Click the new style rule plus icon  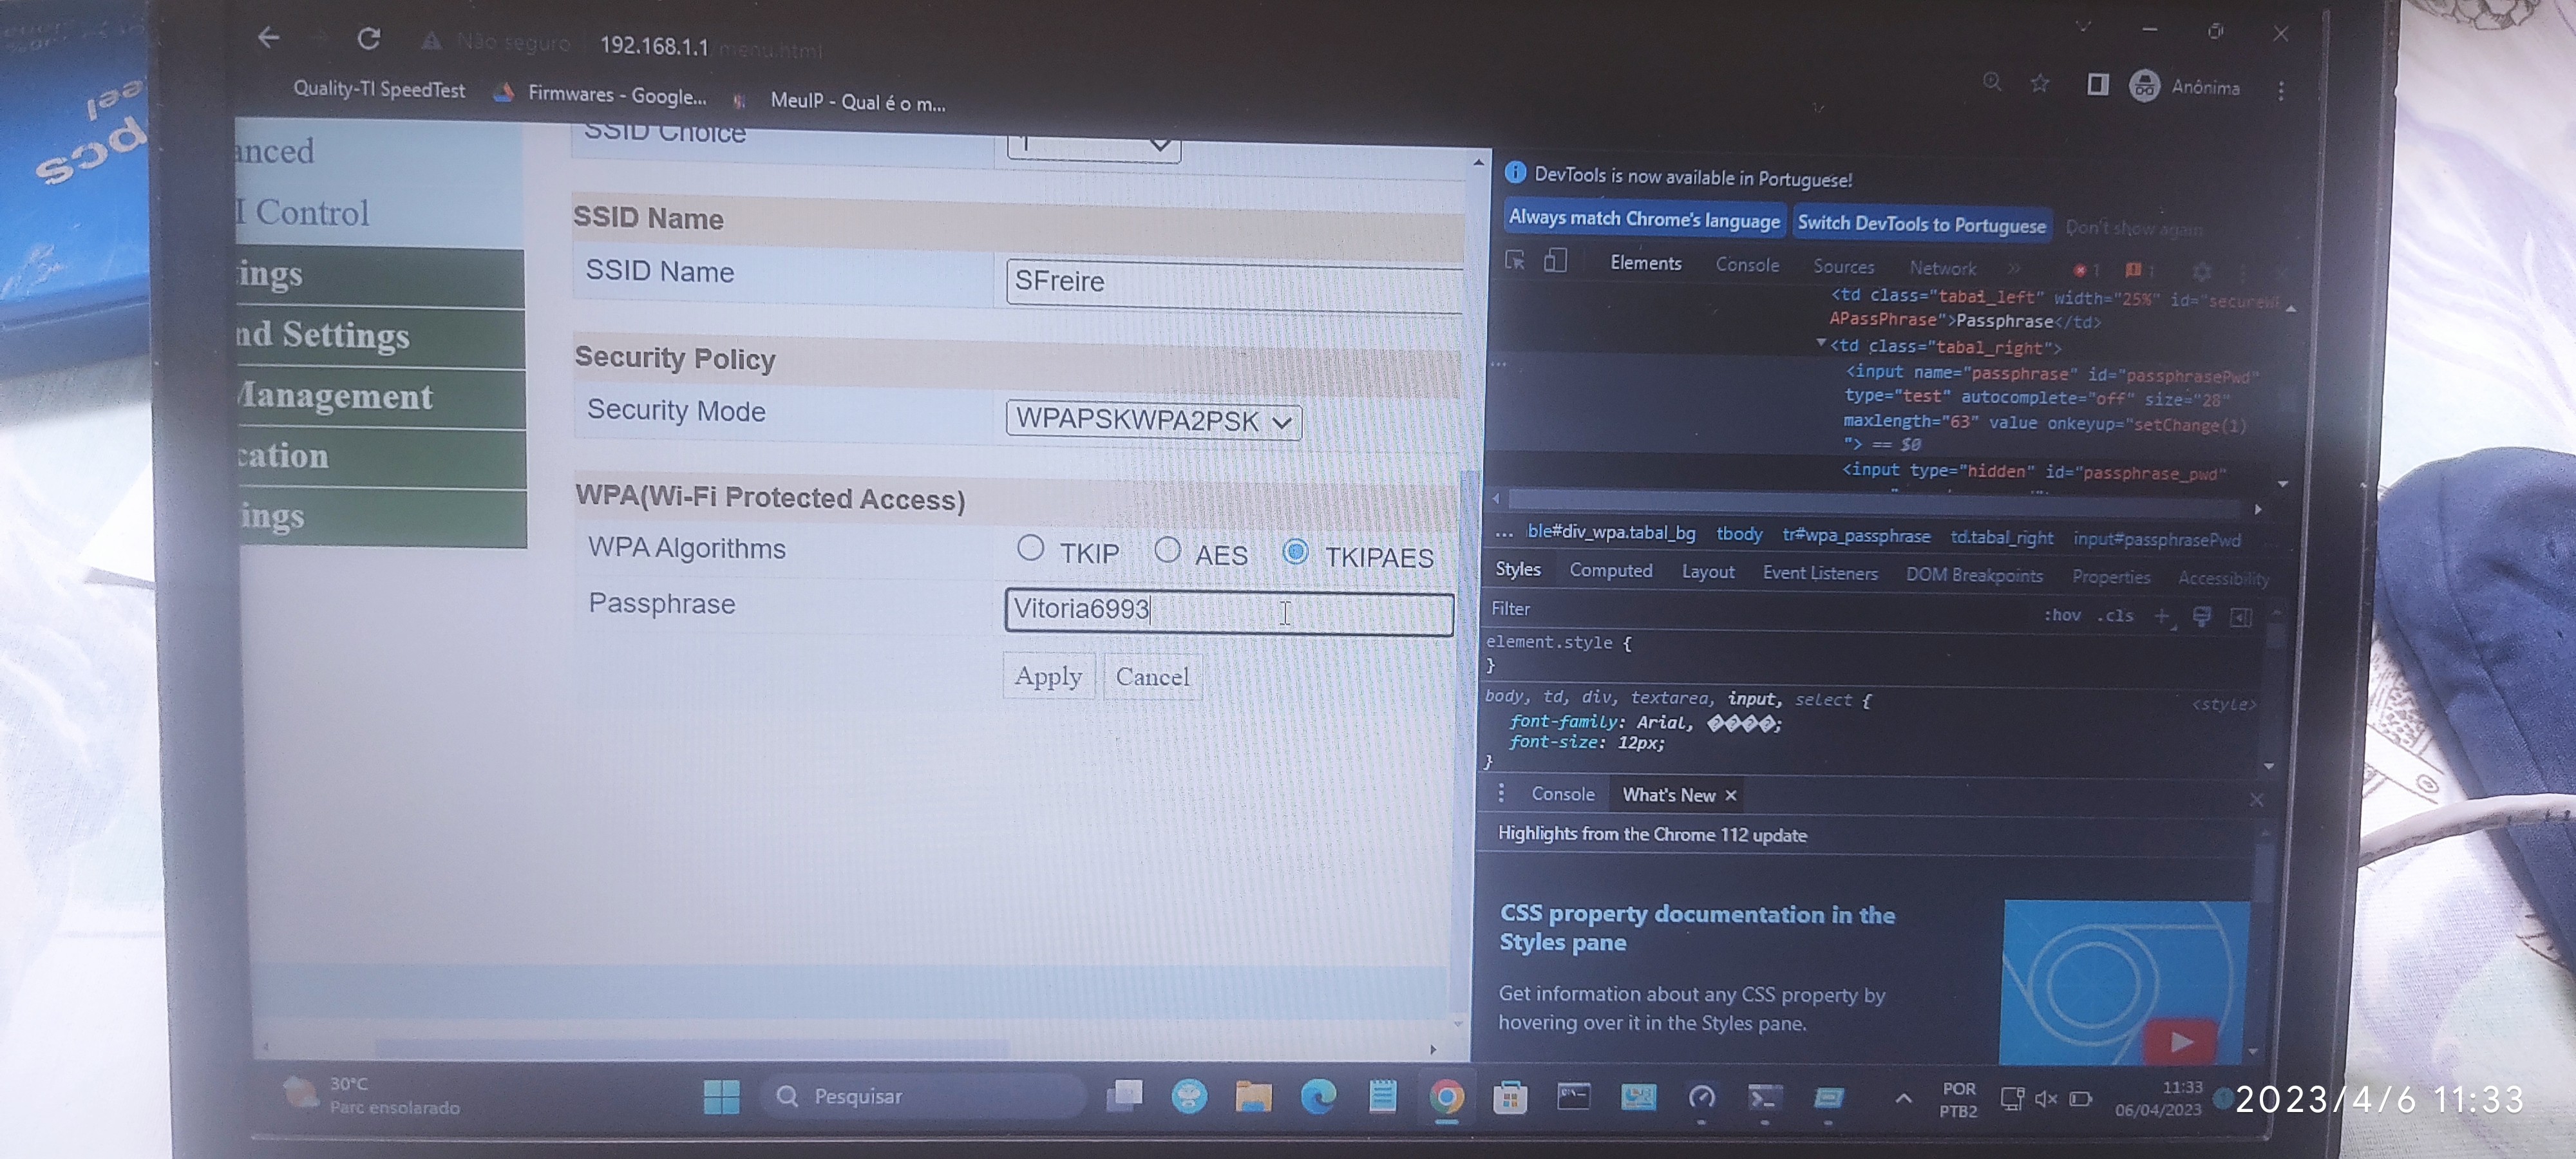coord(2162,616)
